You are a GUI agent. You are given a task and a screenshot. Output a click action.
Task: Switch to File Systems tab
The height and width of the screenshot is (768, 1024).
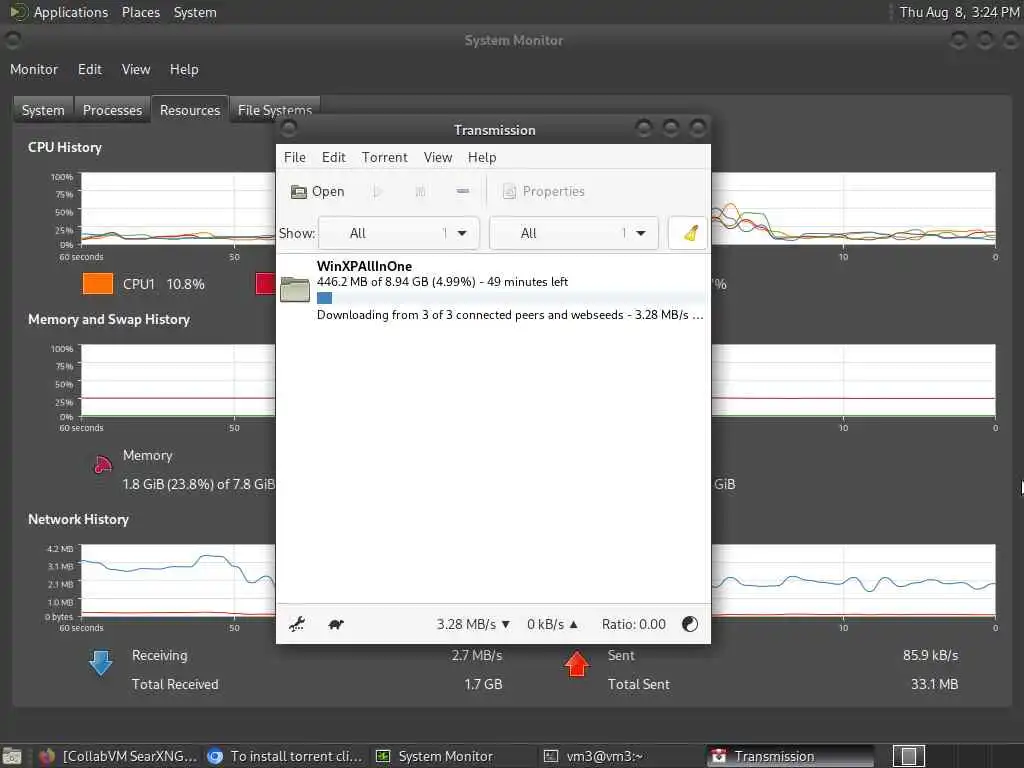pyautogui.click(x=275, y=108)
